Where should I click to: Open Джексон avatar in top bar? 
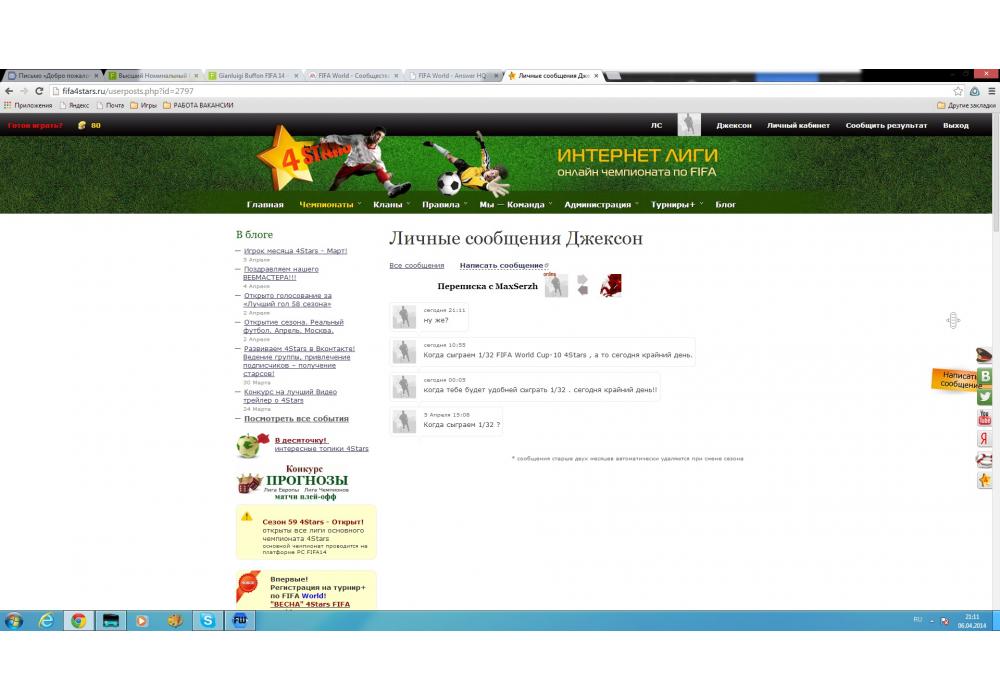[x=689, y=124]
